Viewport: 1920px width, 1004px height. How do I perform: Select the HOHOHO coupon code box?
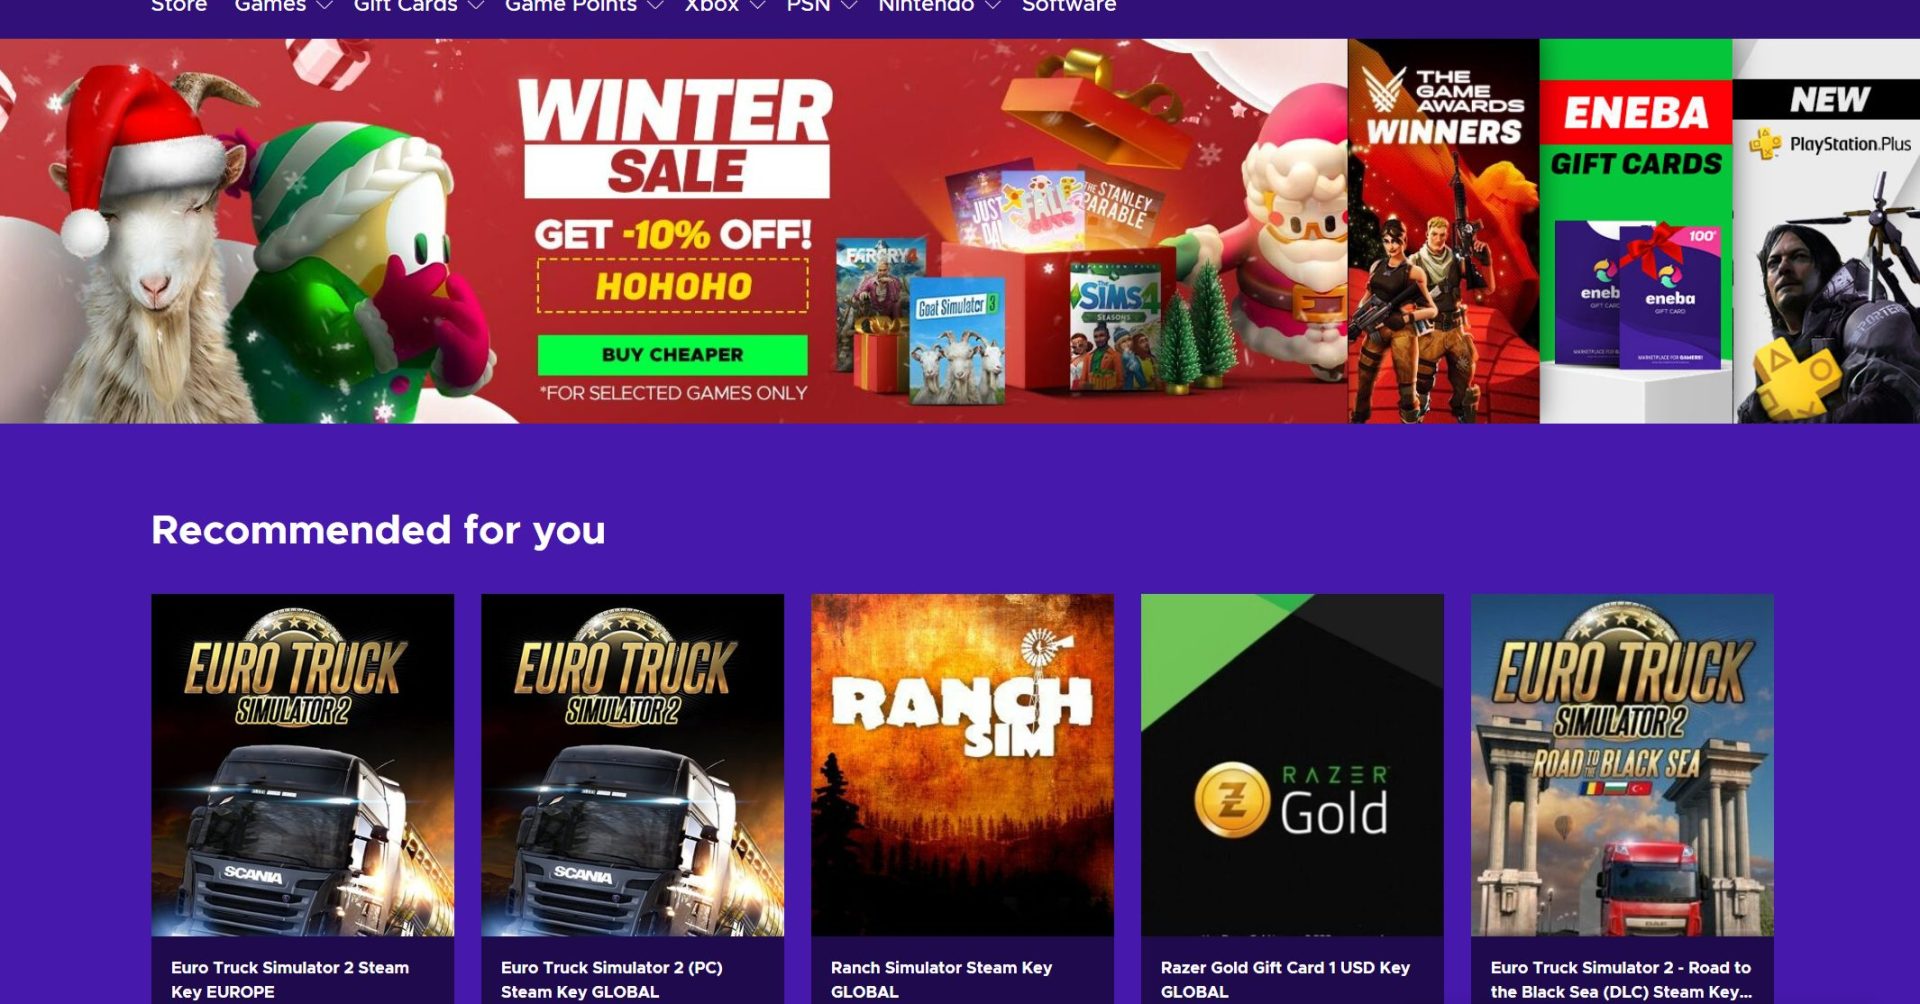[673, 286]
